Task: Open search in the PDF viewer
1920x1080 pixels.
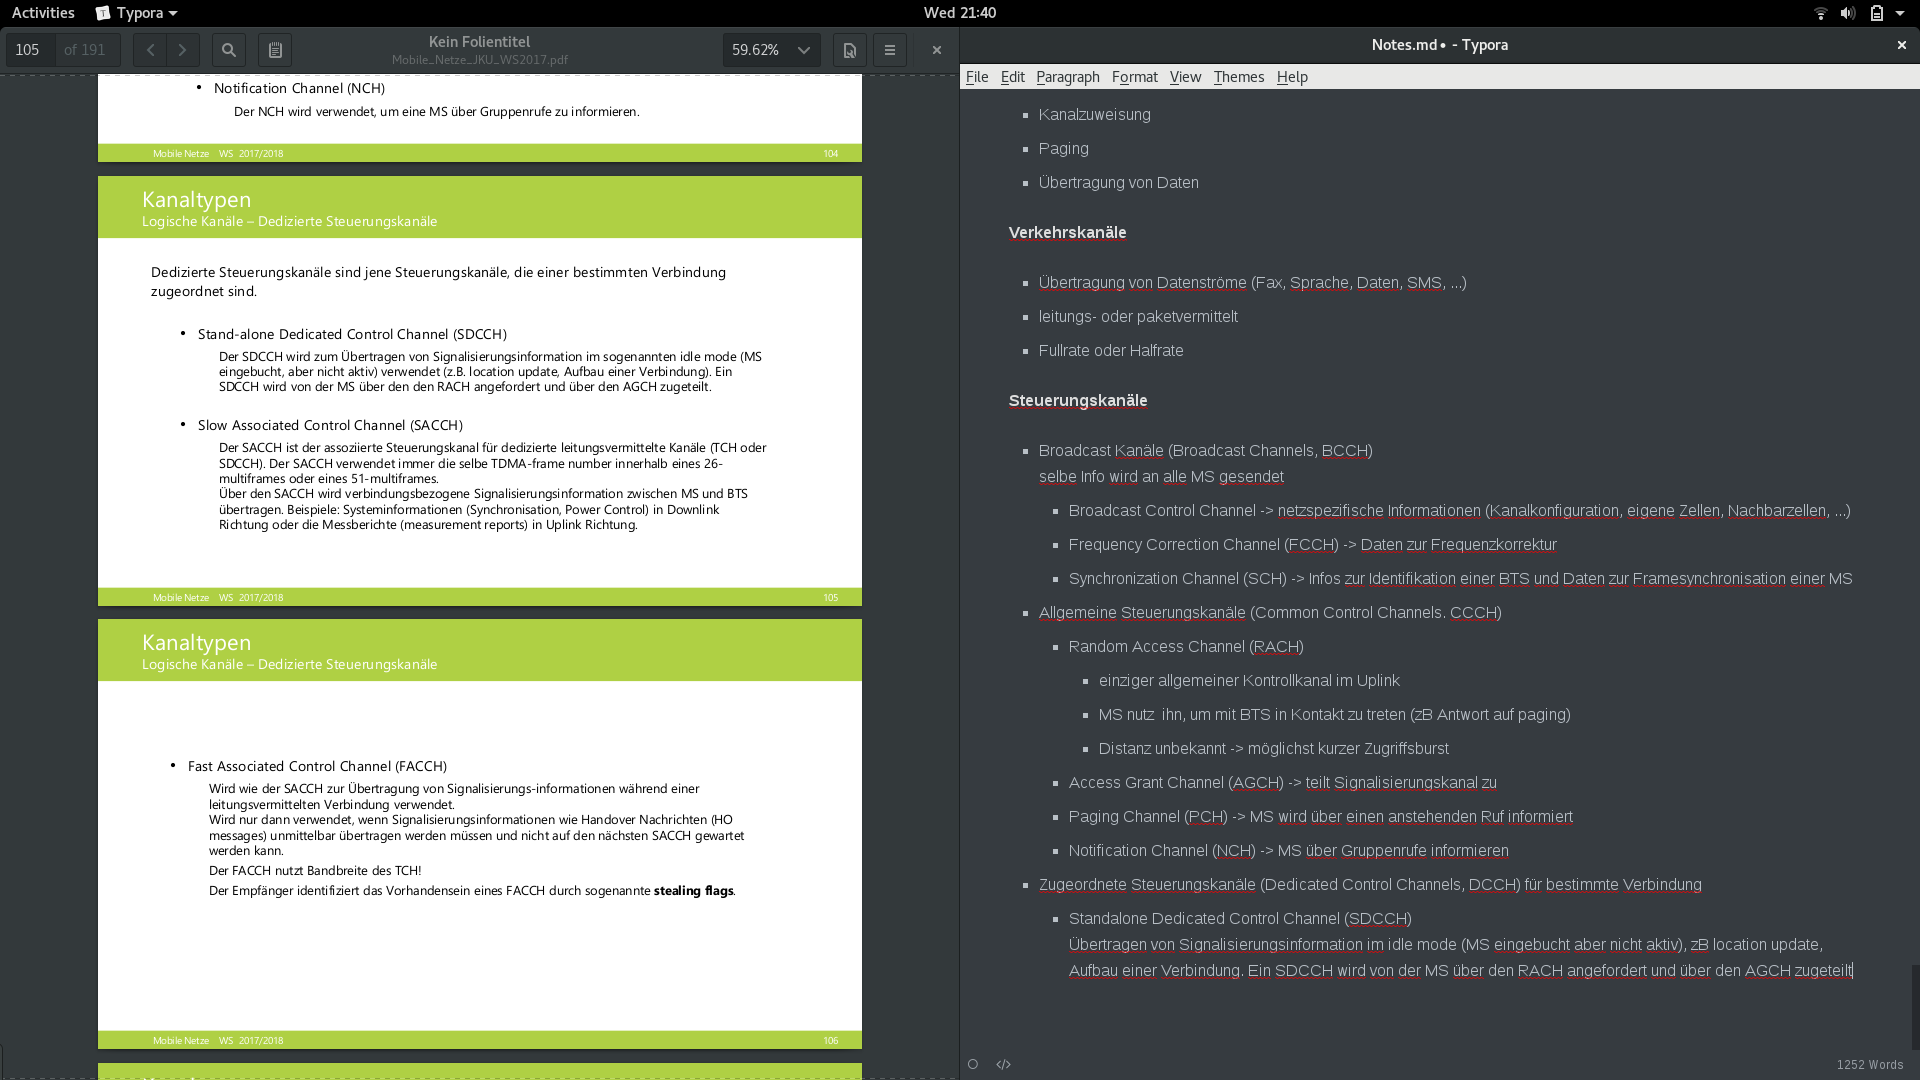Action: (x=229, y=50)
